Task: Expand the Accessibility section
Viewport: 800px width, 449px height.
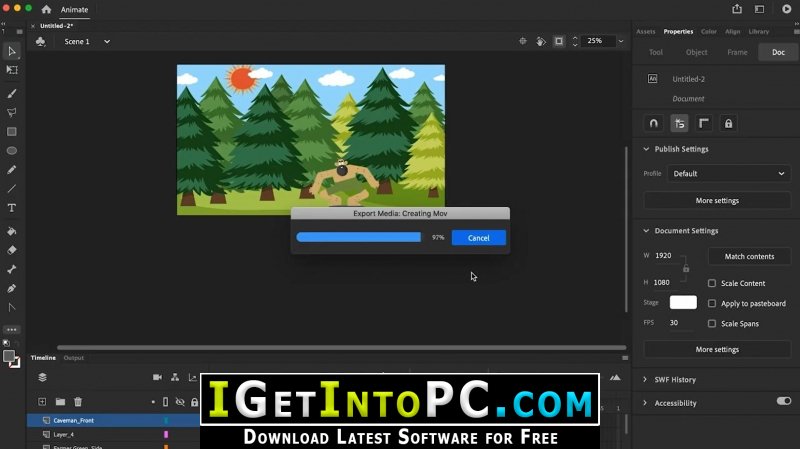Action: coord(645,403)
